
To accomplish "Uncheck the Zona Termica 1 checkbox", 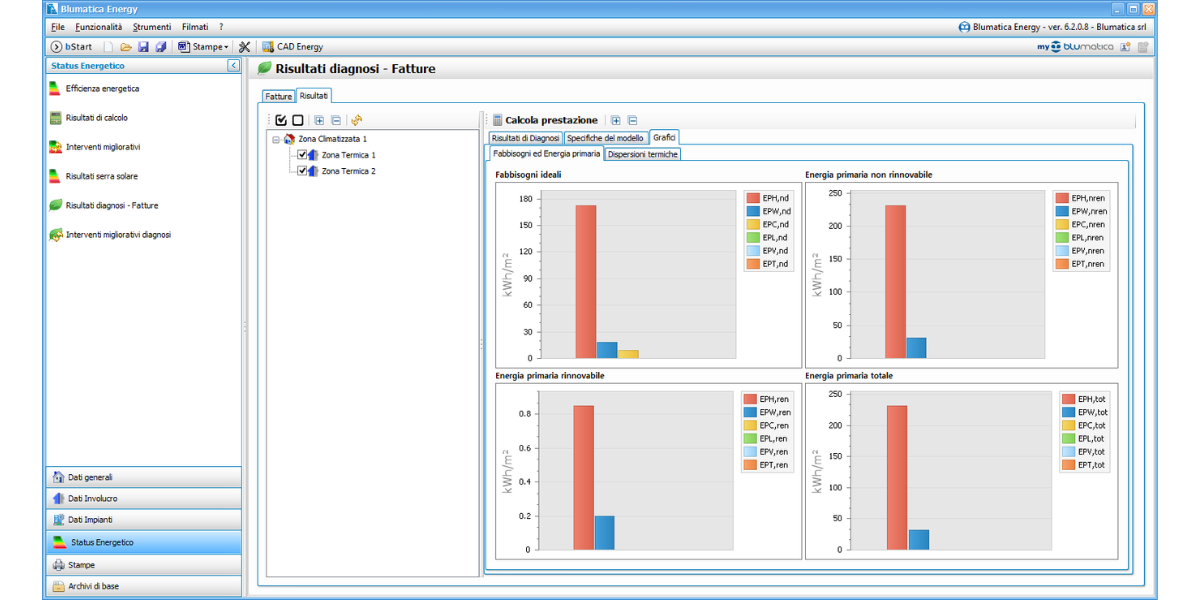I will pyautogui.click(x=302, y=155).
